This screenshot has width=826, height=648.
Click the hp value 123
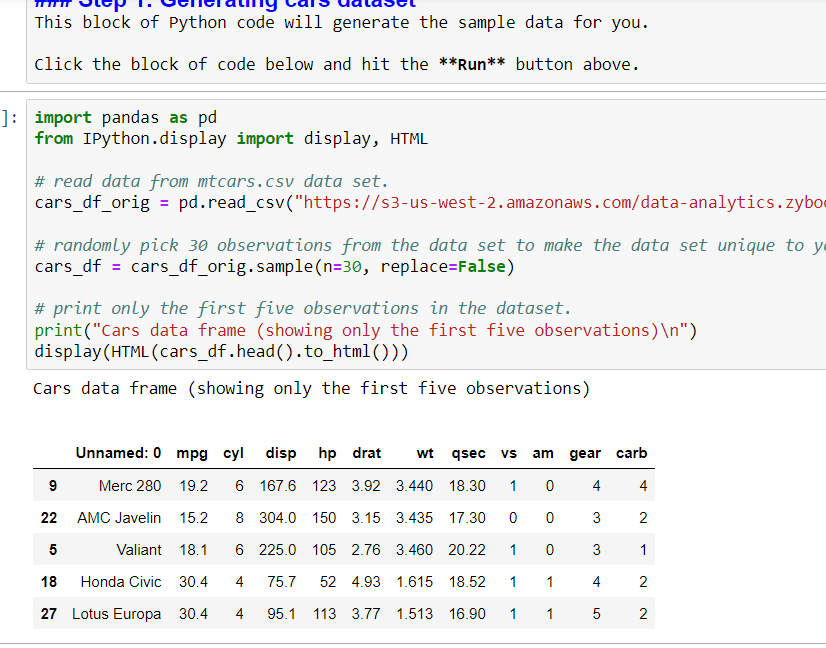click(x=324, y=486)
